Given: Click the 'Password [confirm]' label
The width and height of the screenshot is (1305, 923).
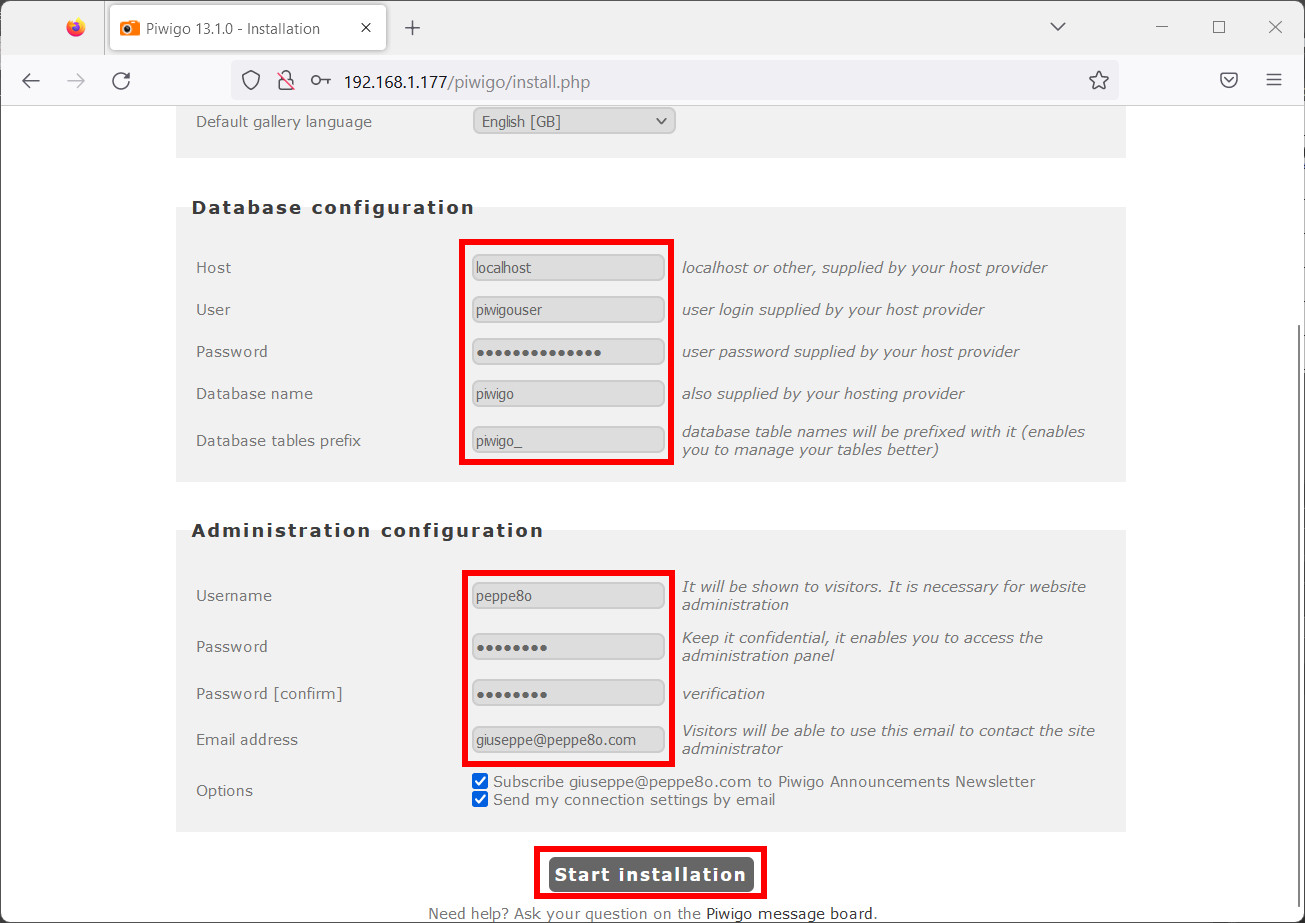Looking at the screenshot, I should [269, 694].
